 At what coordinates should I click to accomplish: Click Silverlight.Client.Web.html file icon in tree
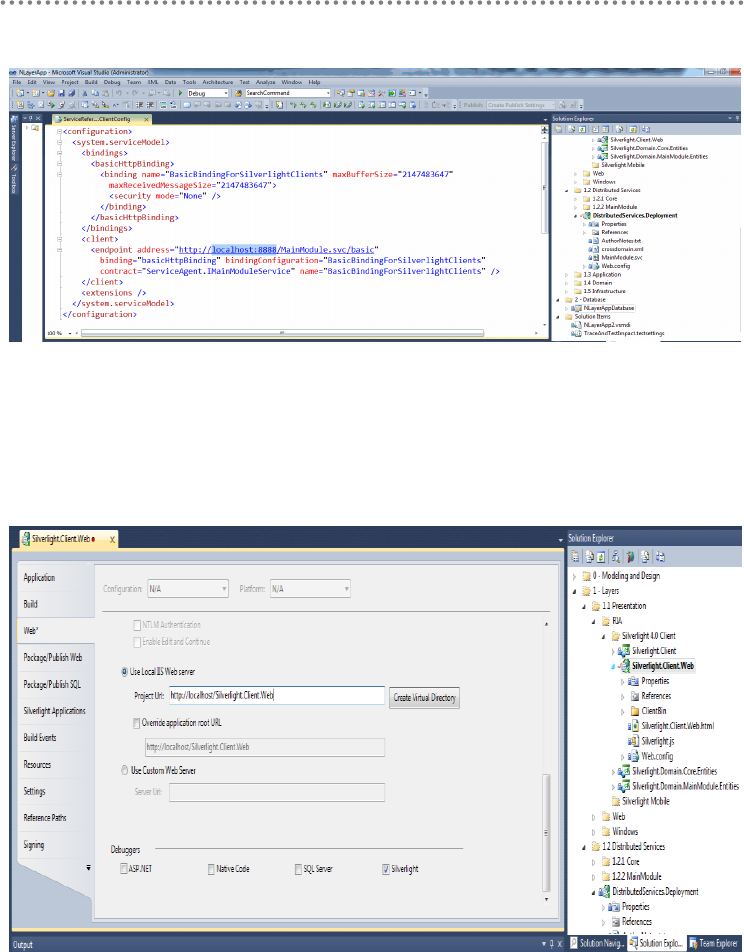click(633, 726)
